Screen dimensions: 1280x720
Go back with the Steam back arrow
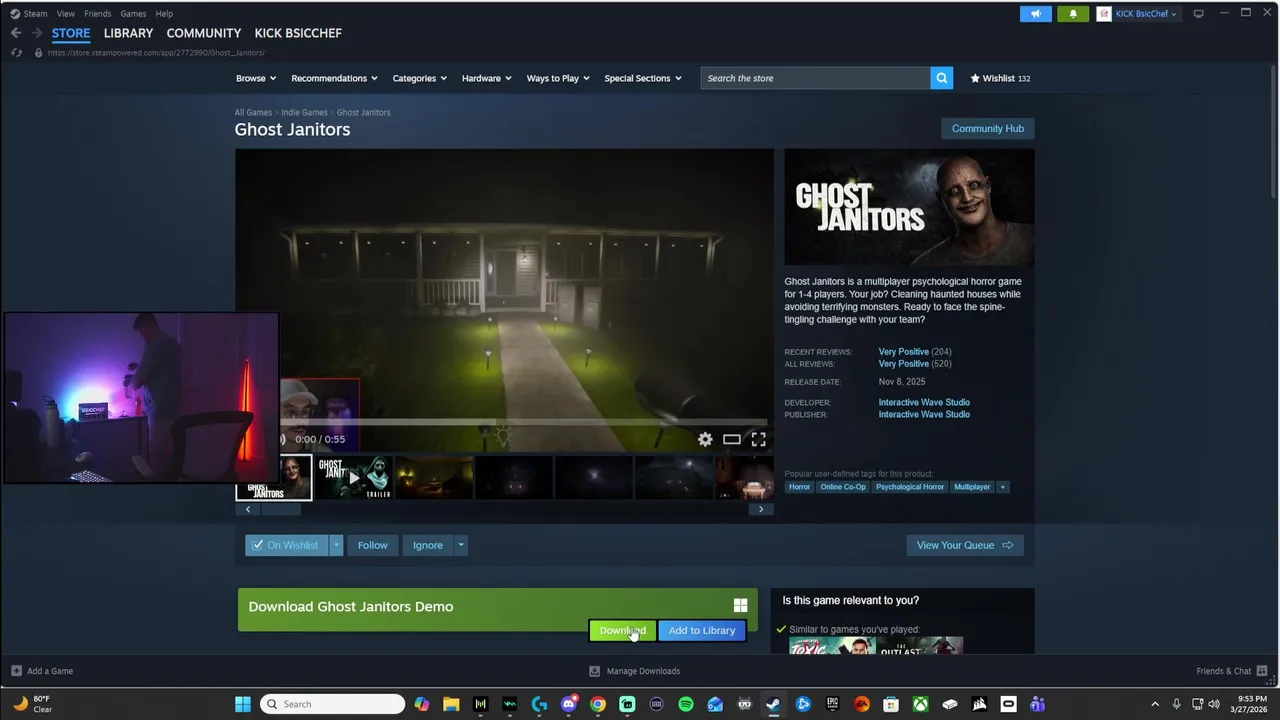coord(16,33)
